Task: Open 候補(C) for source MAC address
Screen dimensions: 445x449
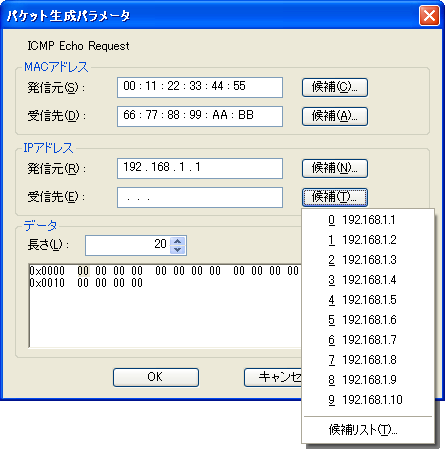Action: (x=335, y=87)
